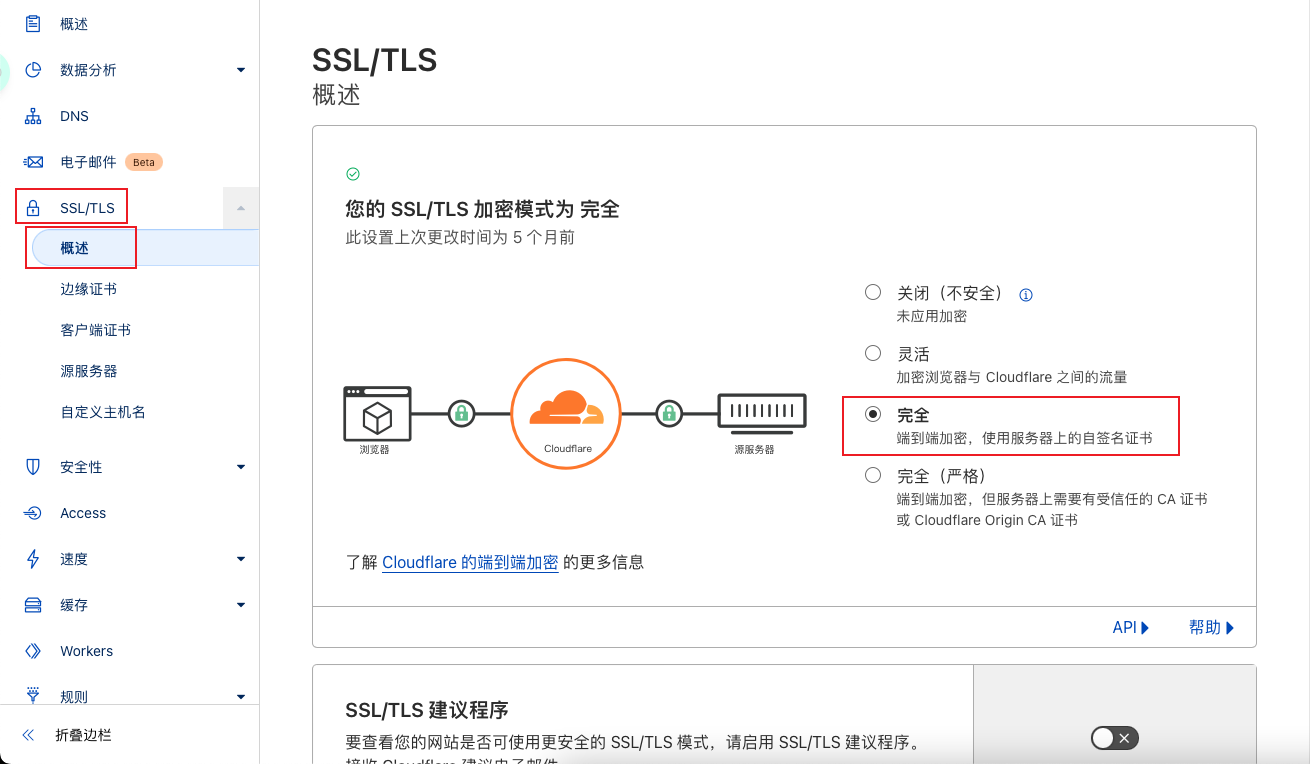The image size is (1310, 764).
Task: Click the Workers diamond icon
Action: pyautogui.click(x=33, y=651)
